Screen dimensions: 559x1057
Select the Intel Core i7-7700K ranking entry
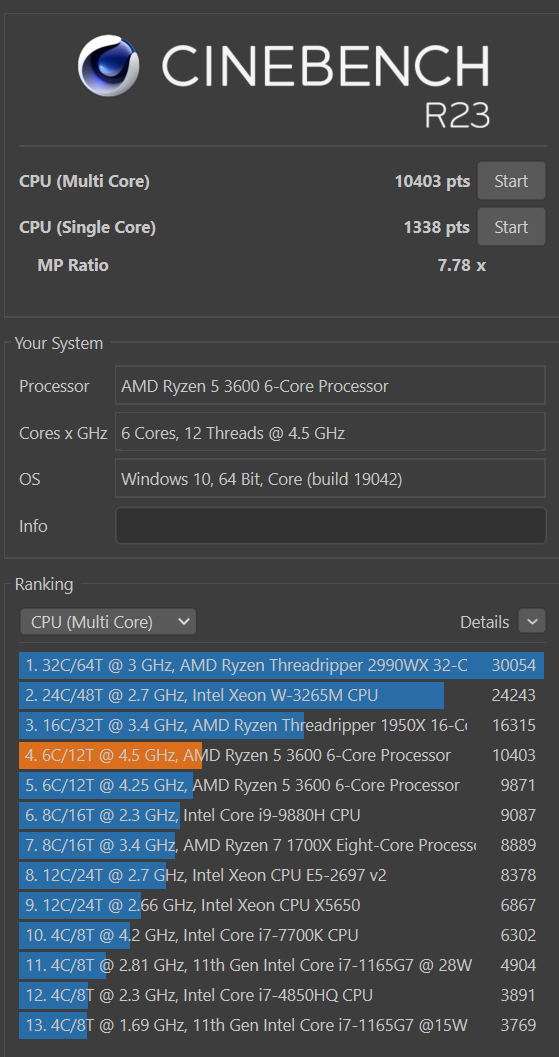pos(281,935)
